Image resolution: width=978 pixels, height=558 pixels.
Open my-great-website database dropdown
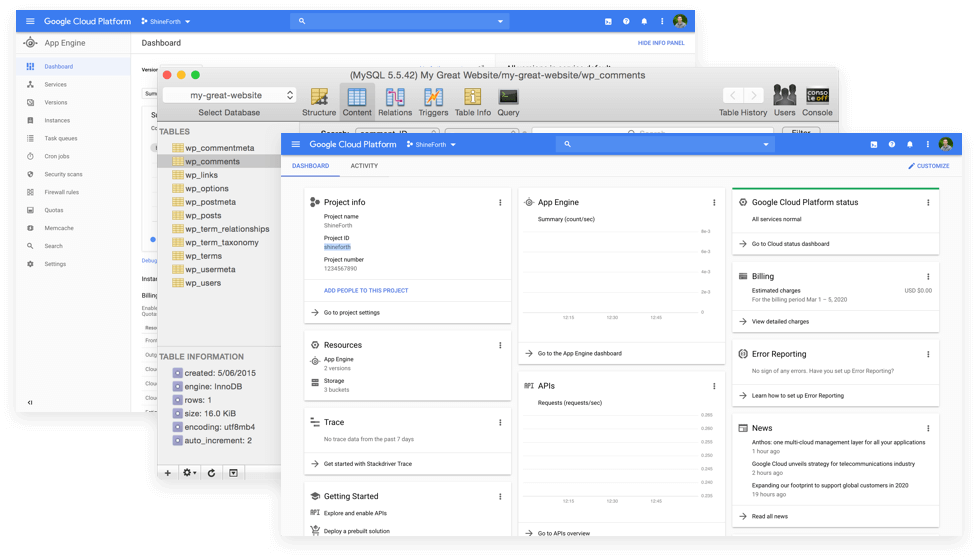tap(229, 95)
